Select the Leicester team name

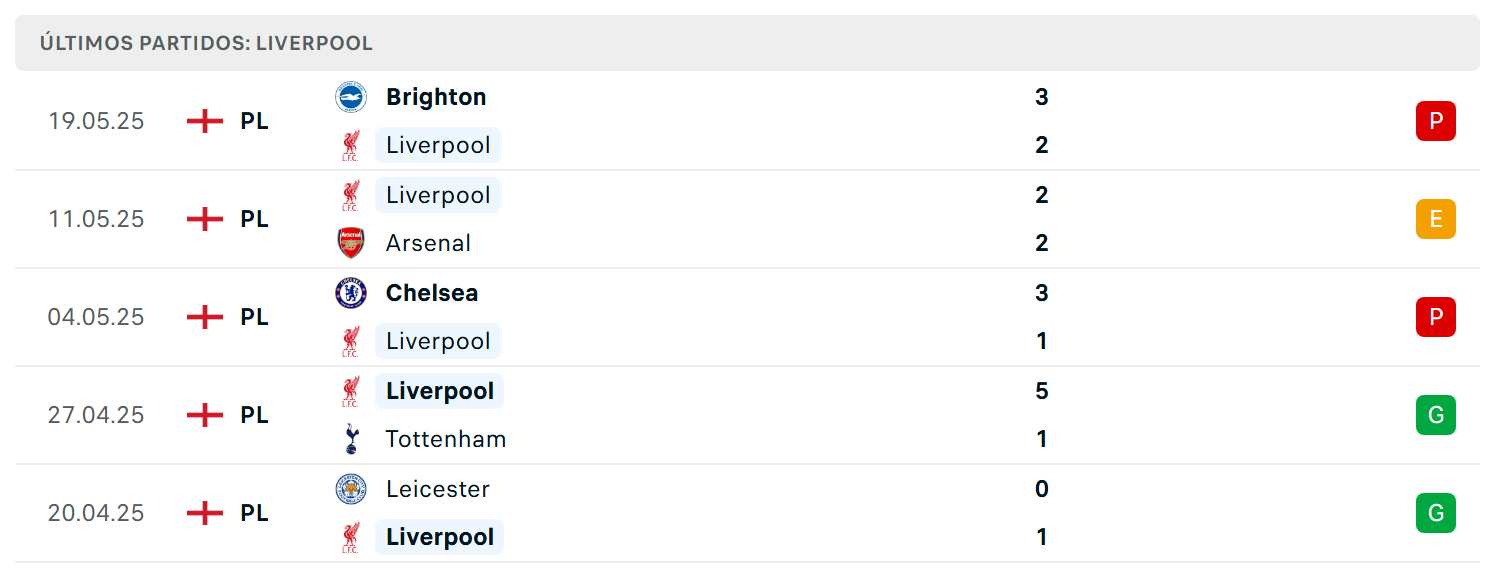[x=438, y=489]
